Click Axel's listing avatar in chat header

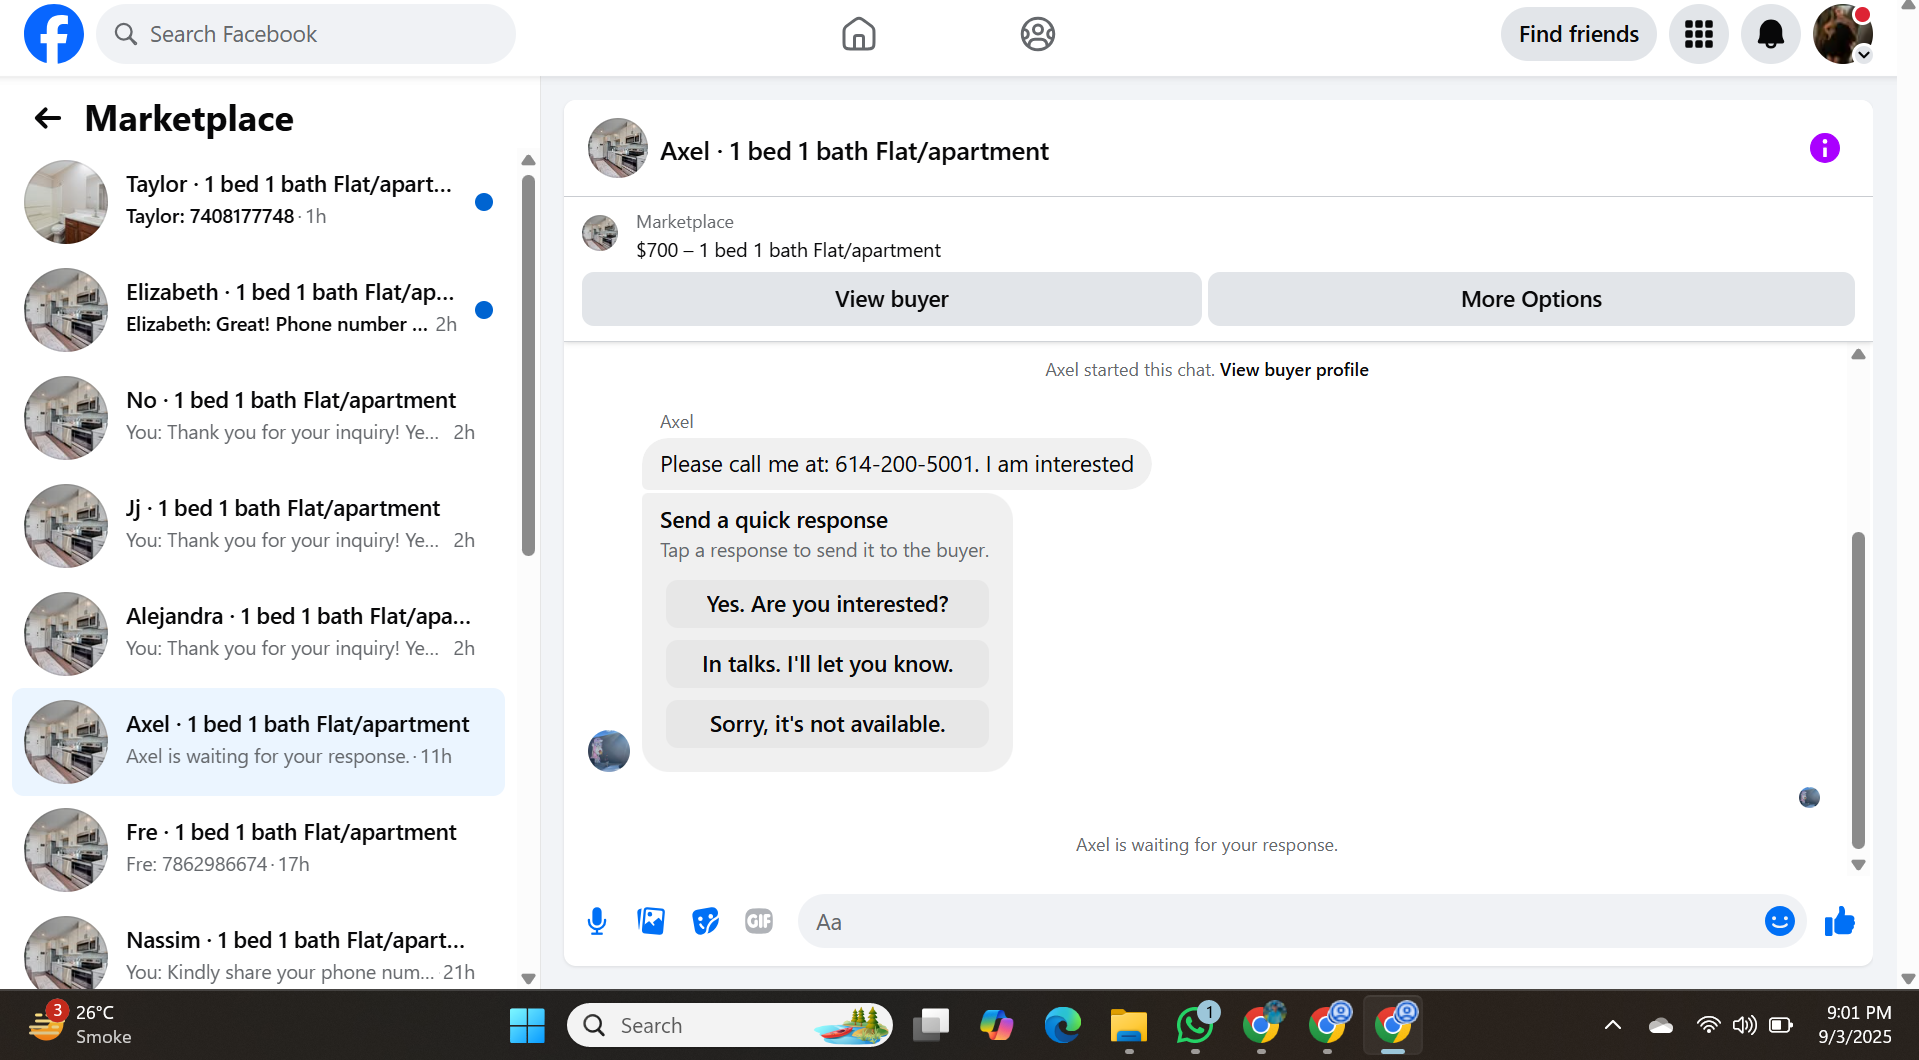coord(617,149)
